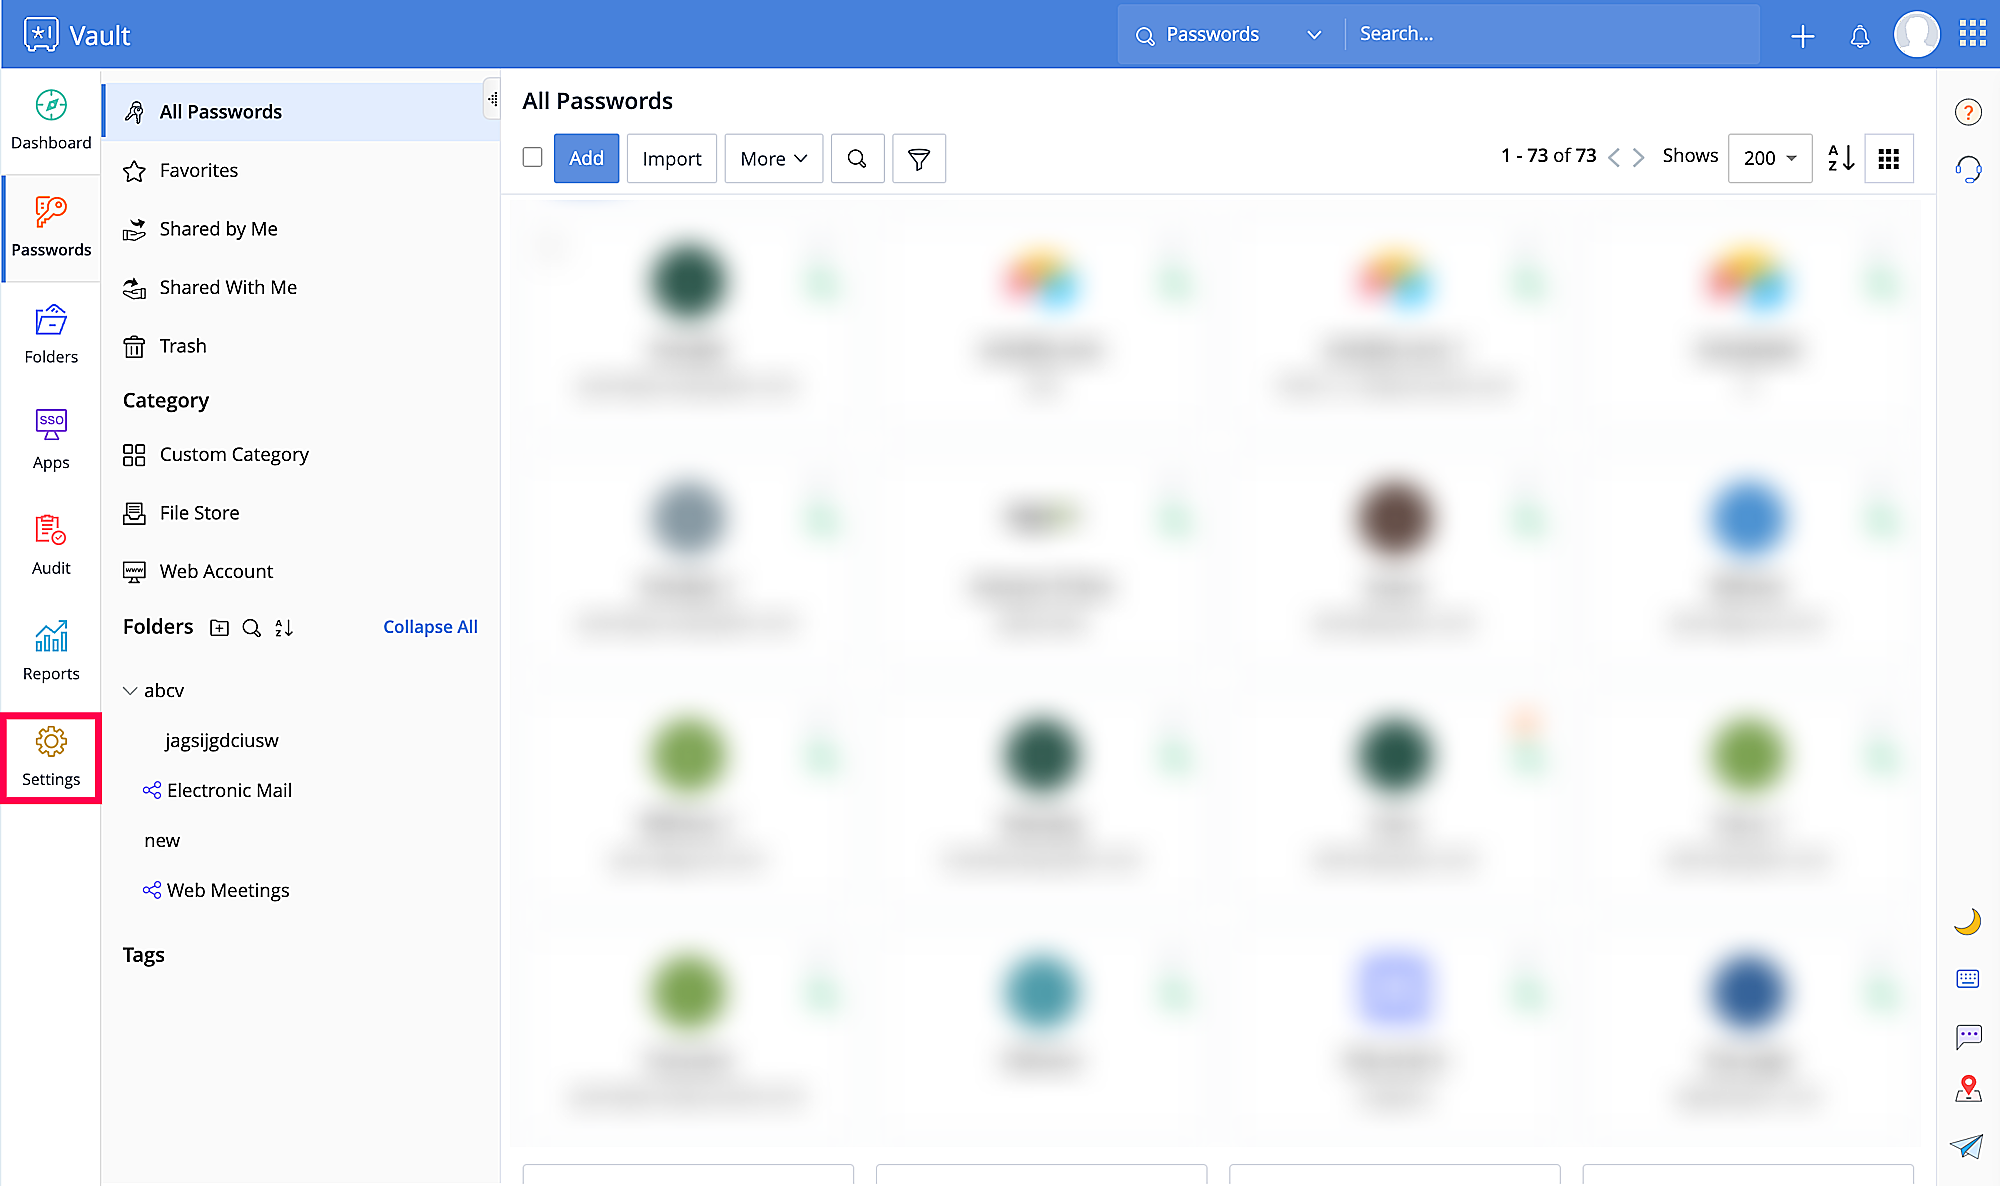The image size is (2000, 1186).
Task: Switch to grid view layout icon
Action: click(1888, 159)
